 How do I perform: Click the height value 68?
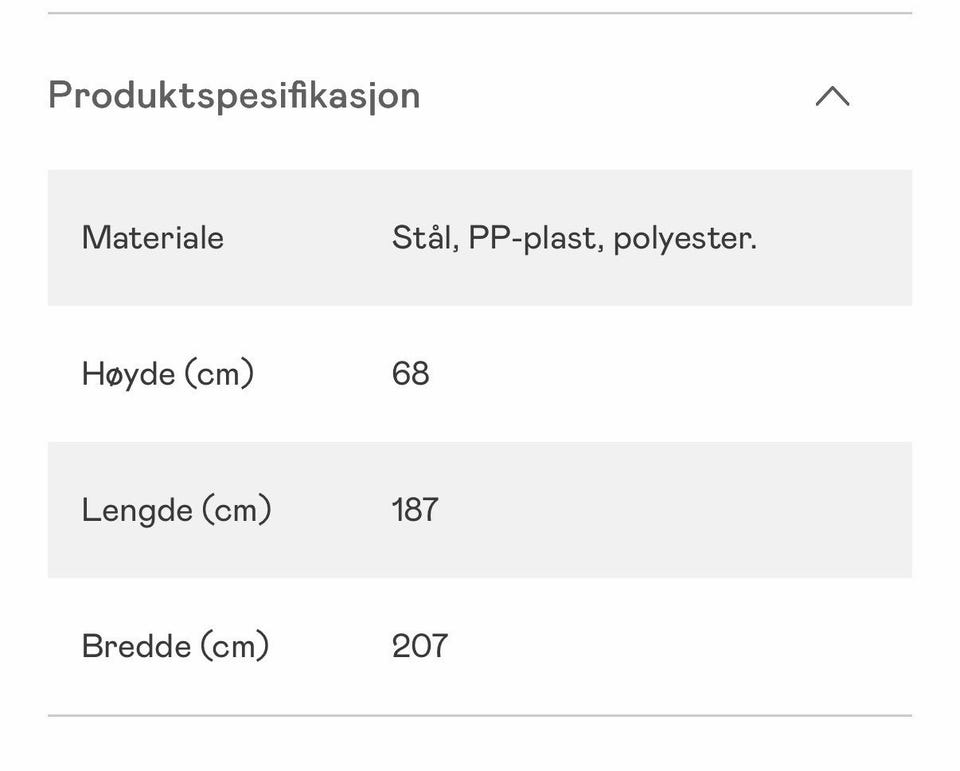pos(410,374)
